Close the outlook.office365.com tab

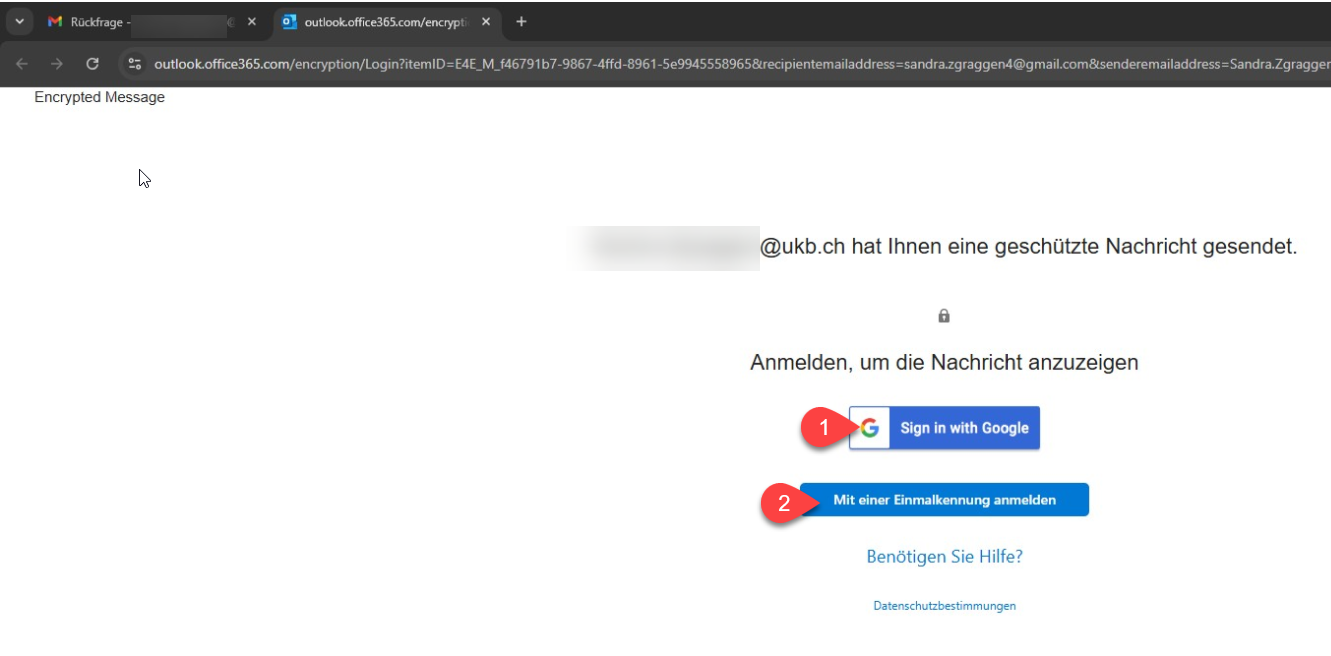pos(486,21)
